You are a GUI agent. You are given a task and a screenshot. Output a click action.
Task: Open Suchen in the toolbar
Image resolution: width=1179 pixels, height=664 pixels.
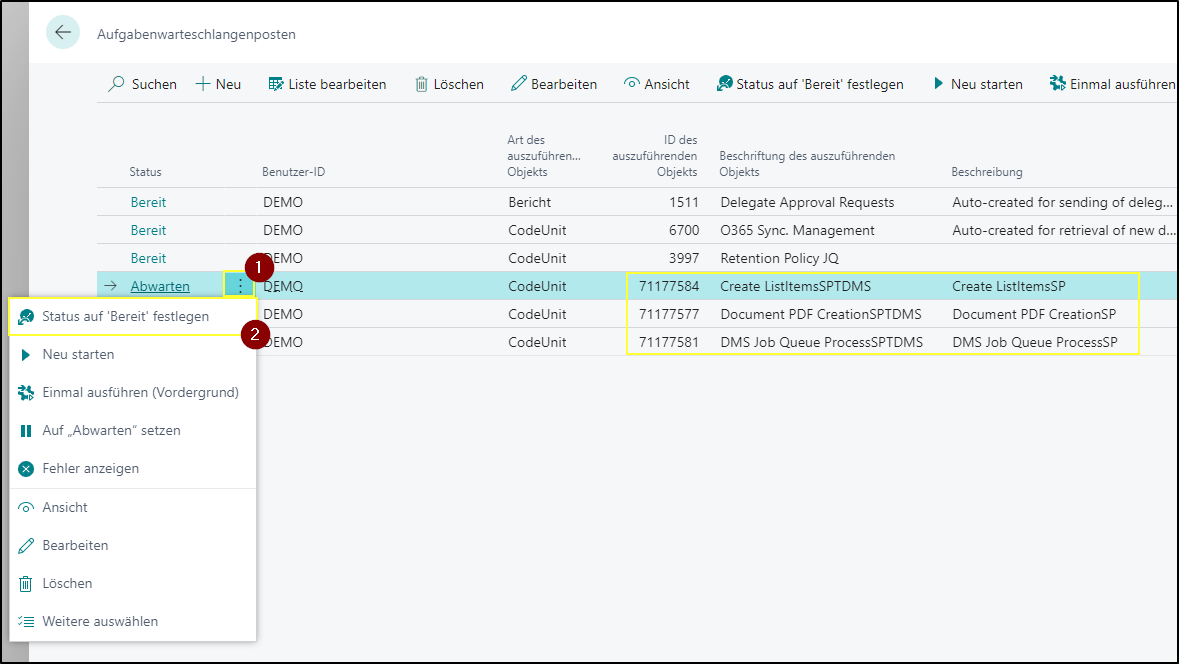point(143,84)
